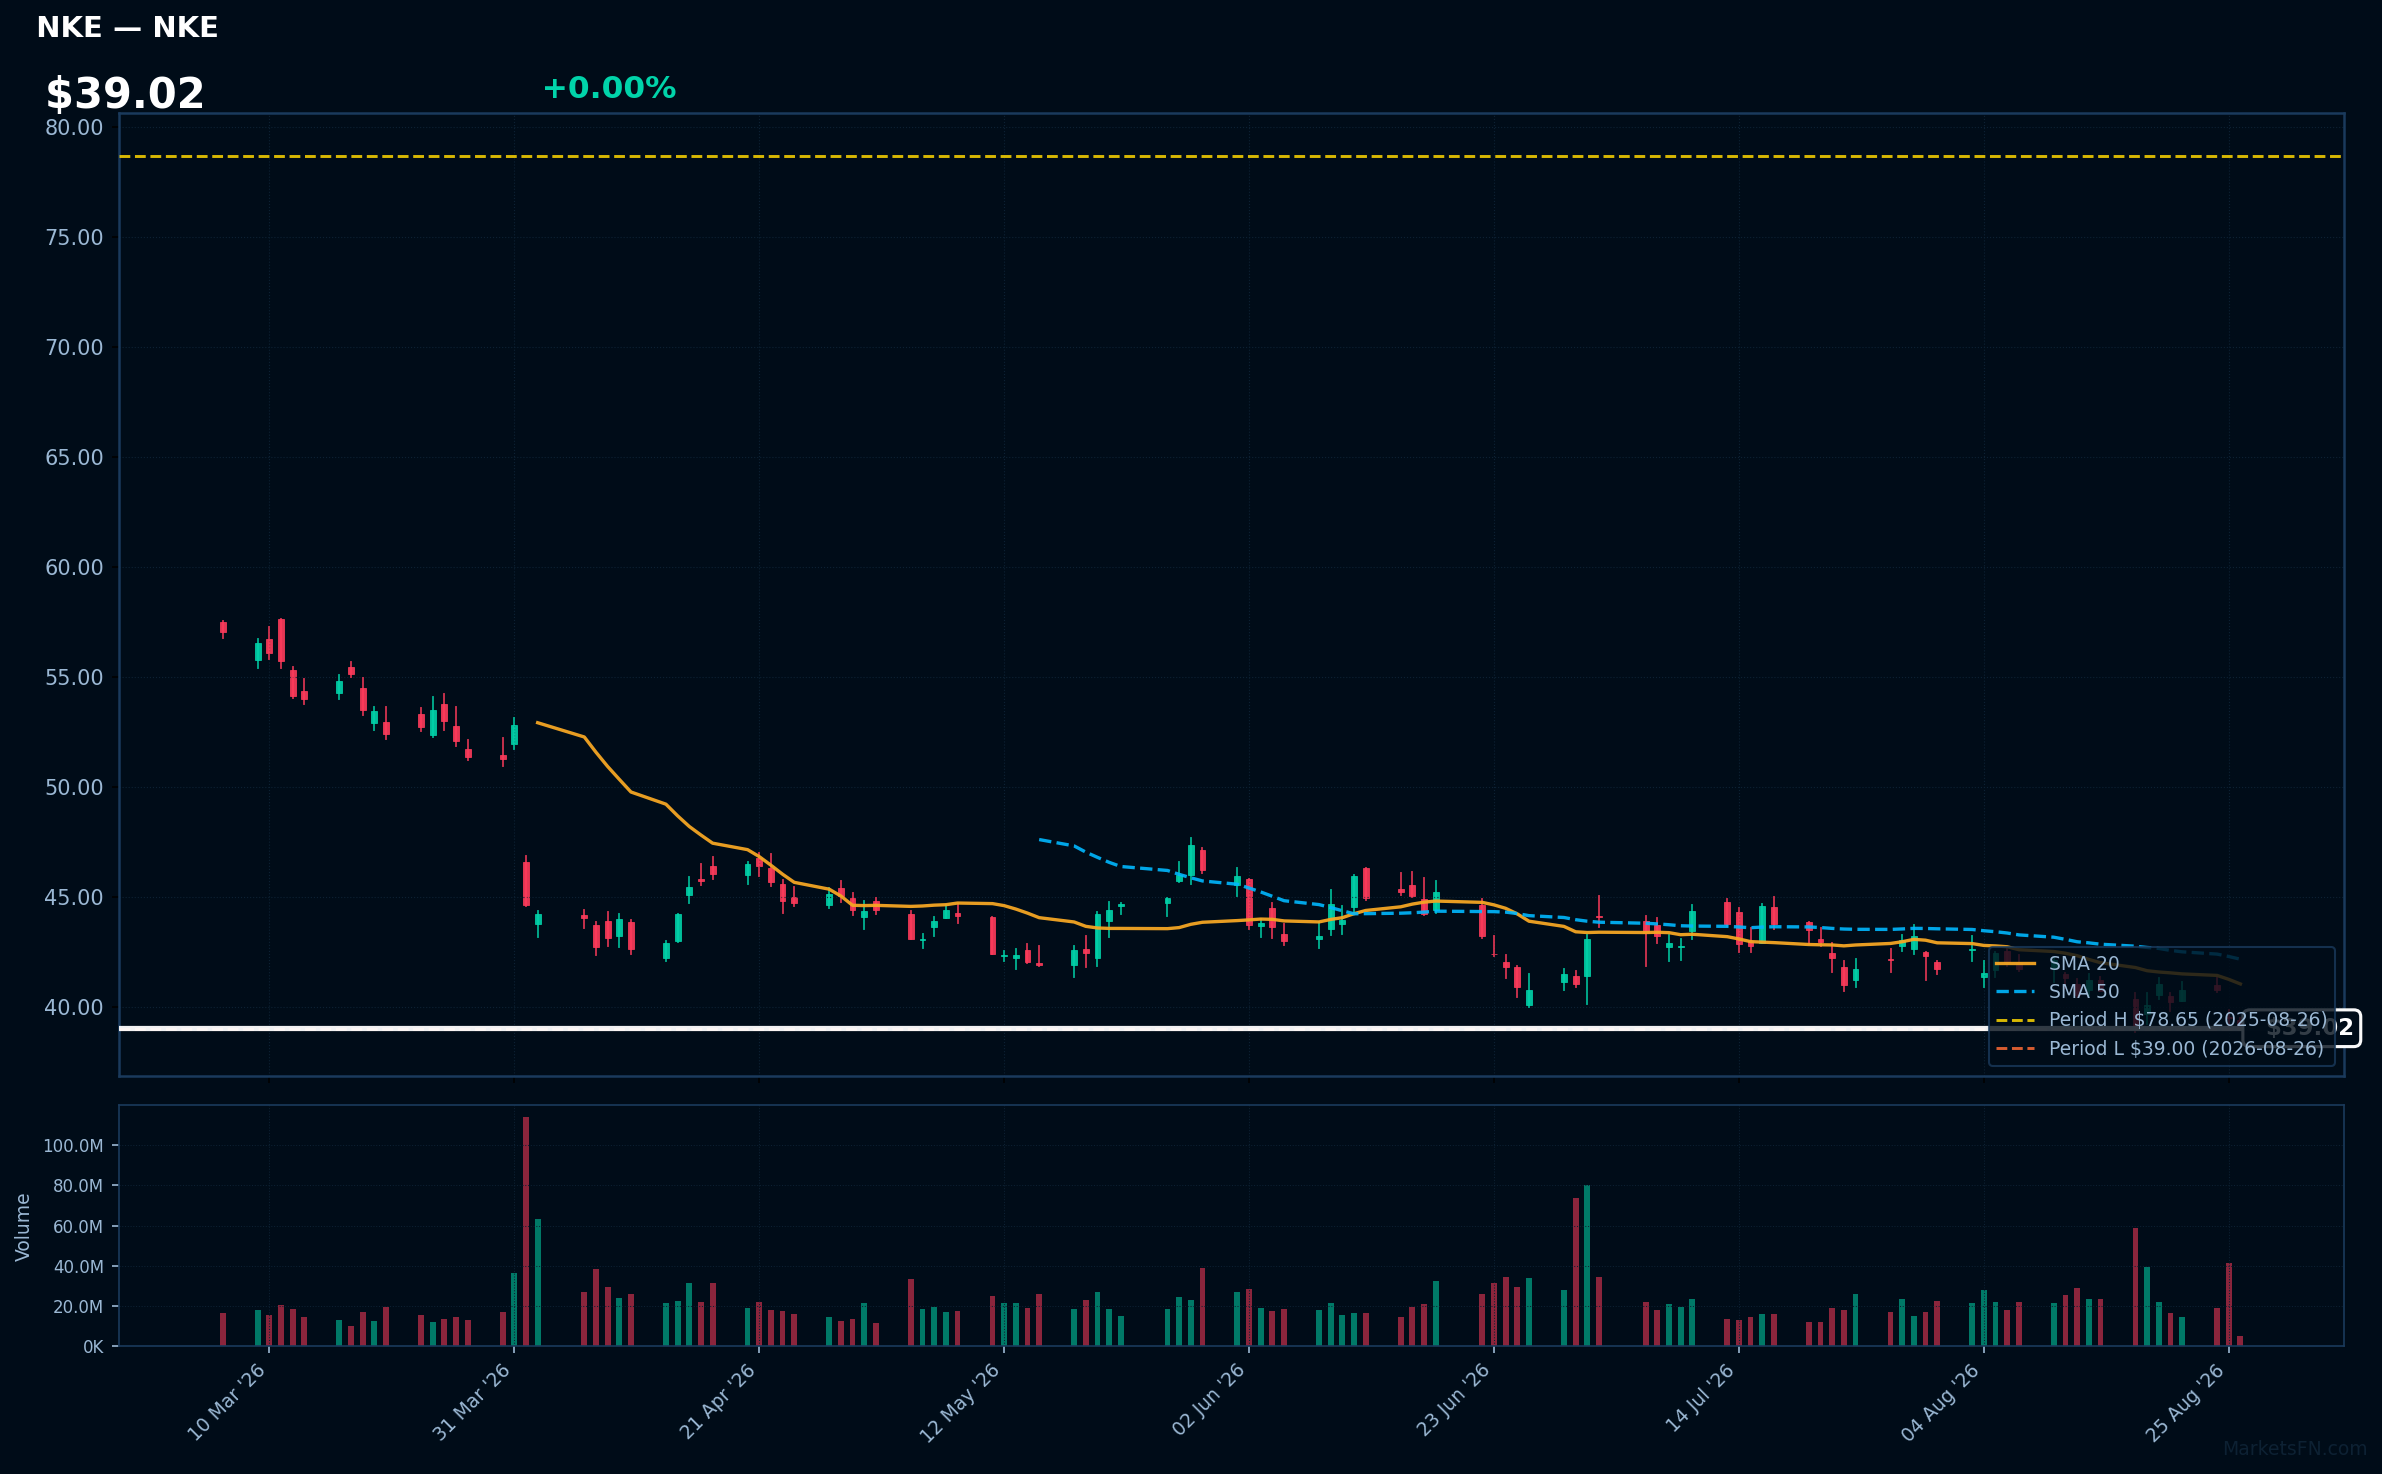2382x1474 pixels.
Task: Click the 20.0M volume axis label
Action: click(x=78, y=1307)
